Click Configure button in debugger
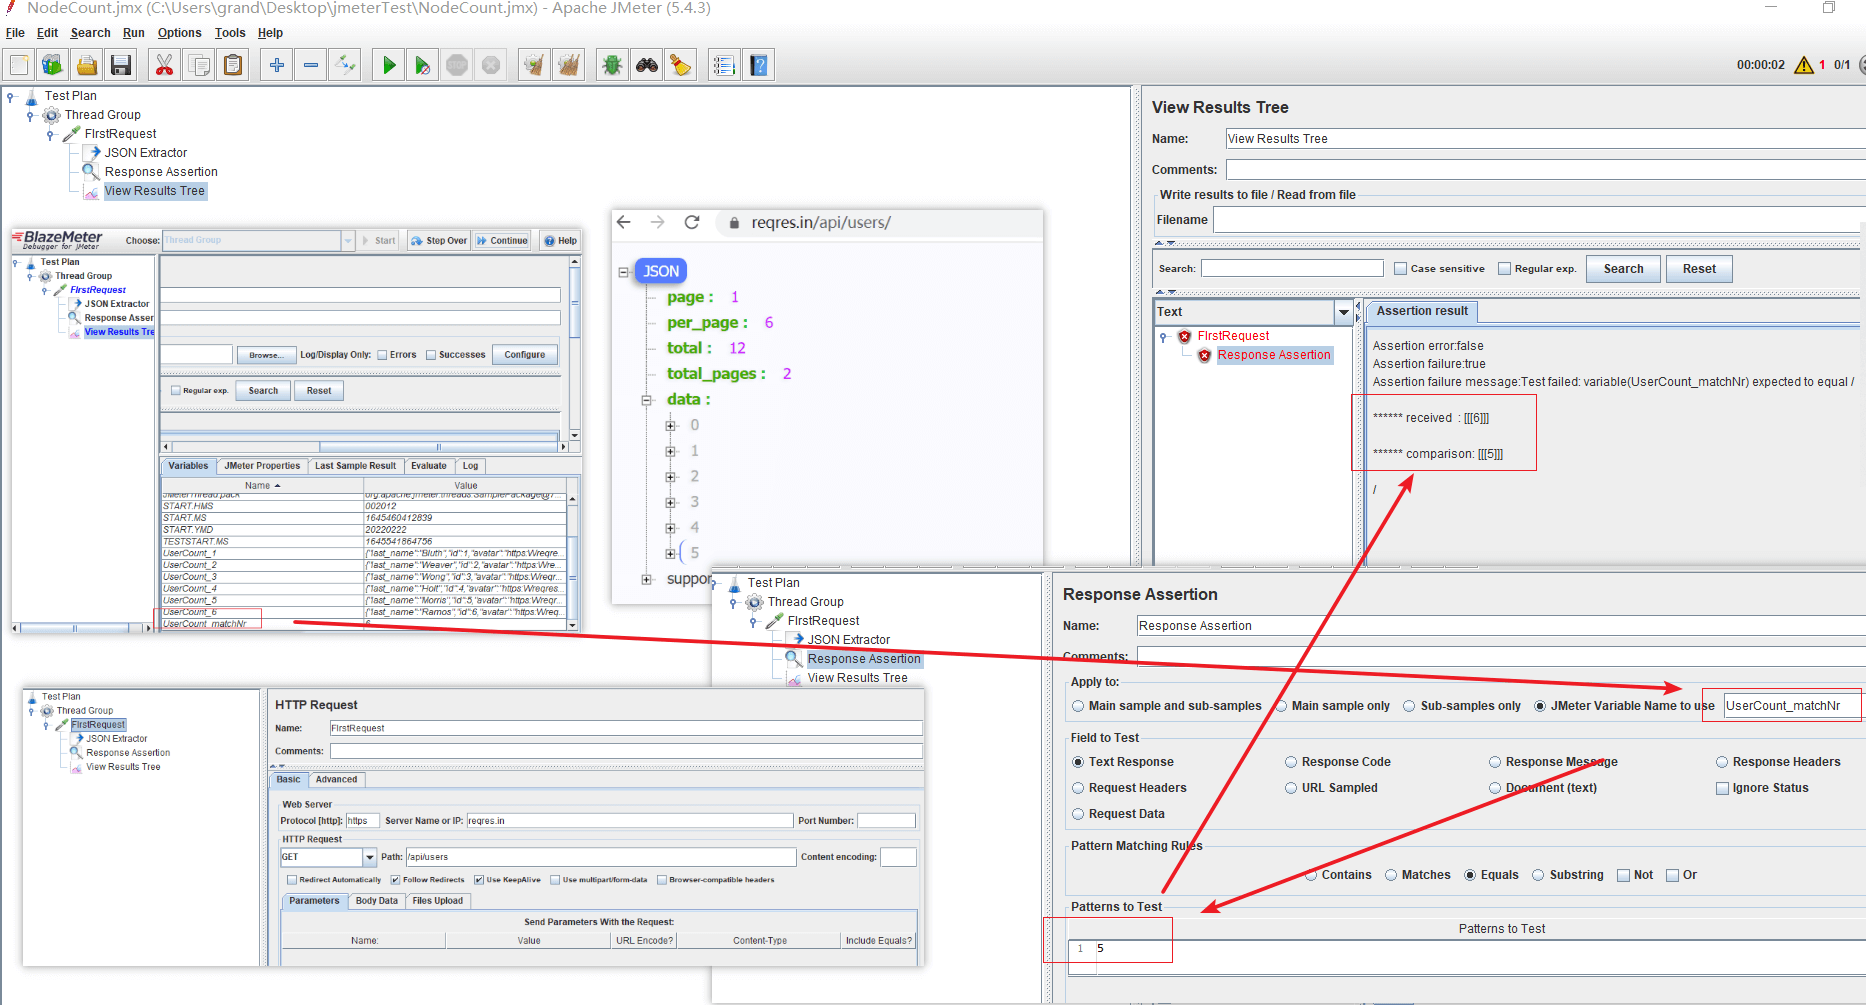Viewport: 1866px width, 1005px height. click(x=525, y=355)
